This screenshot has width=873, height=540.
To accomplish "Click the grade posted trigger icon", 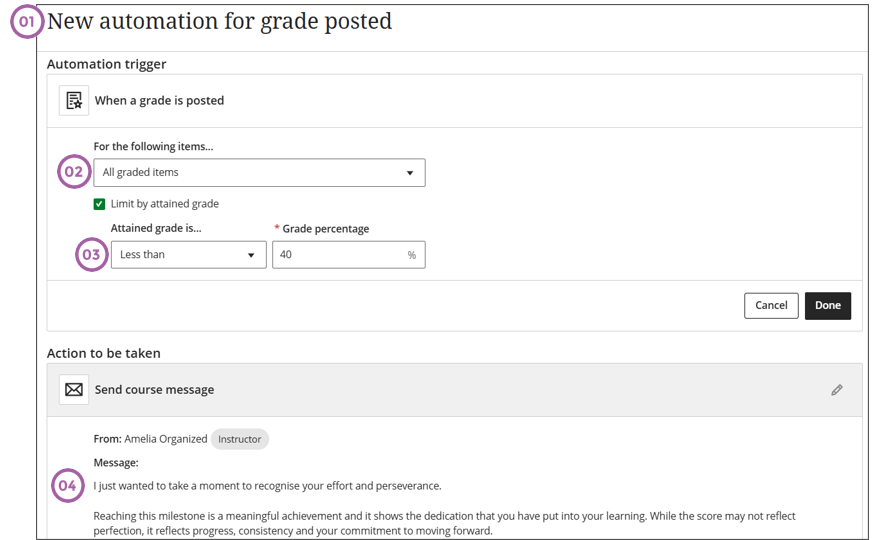I will 74,100.
